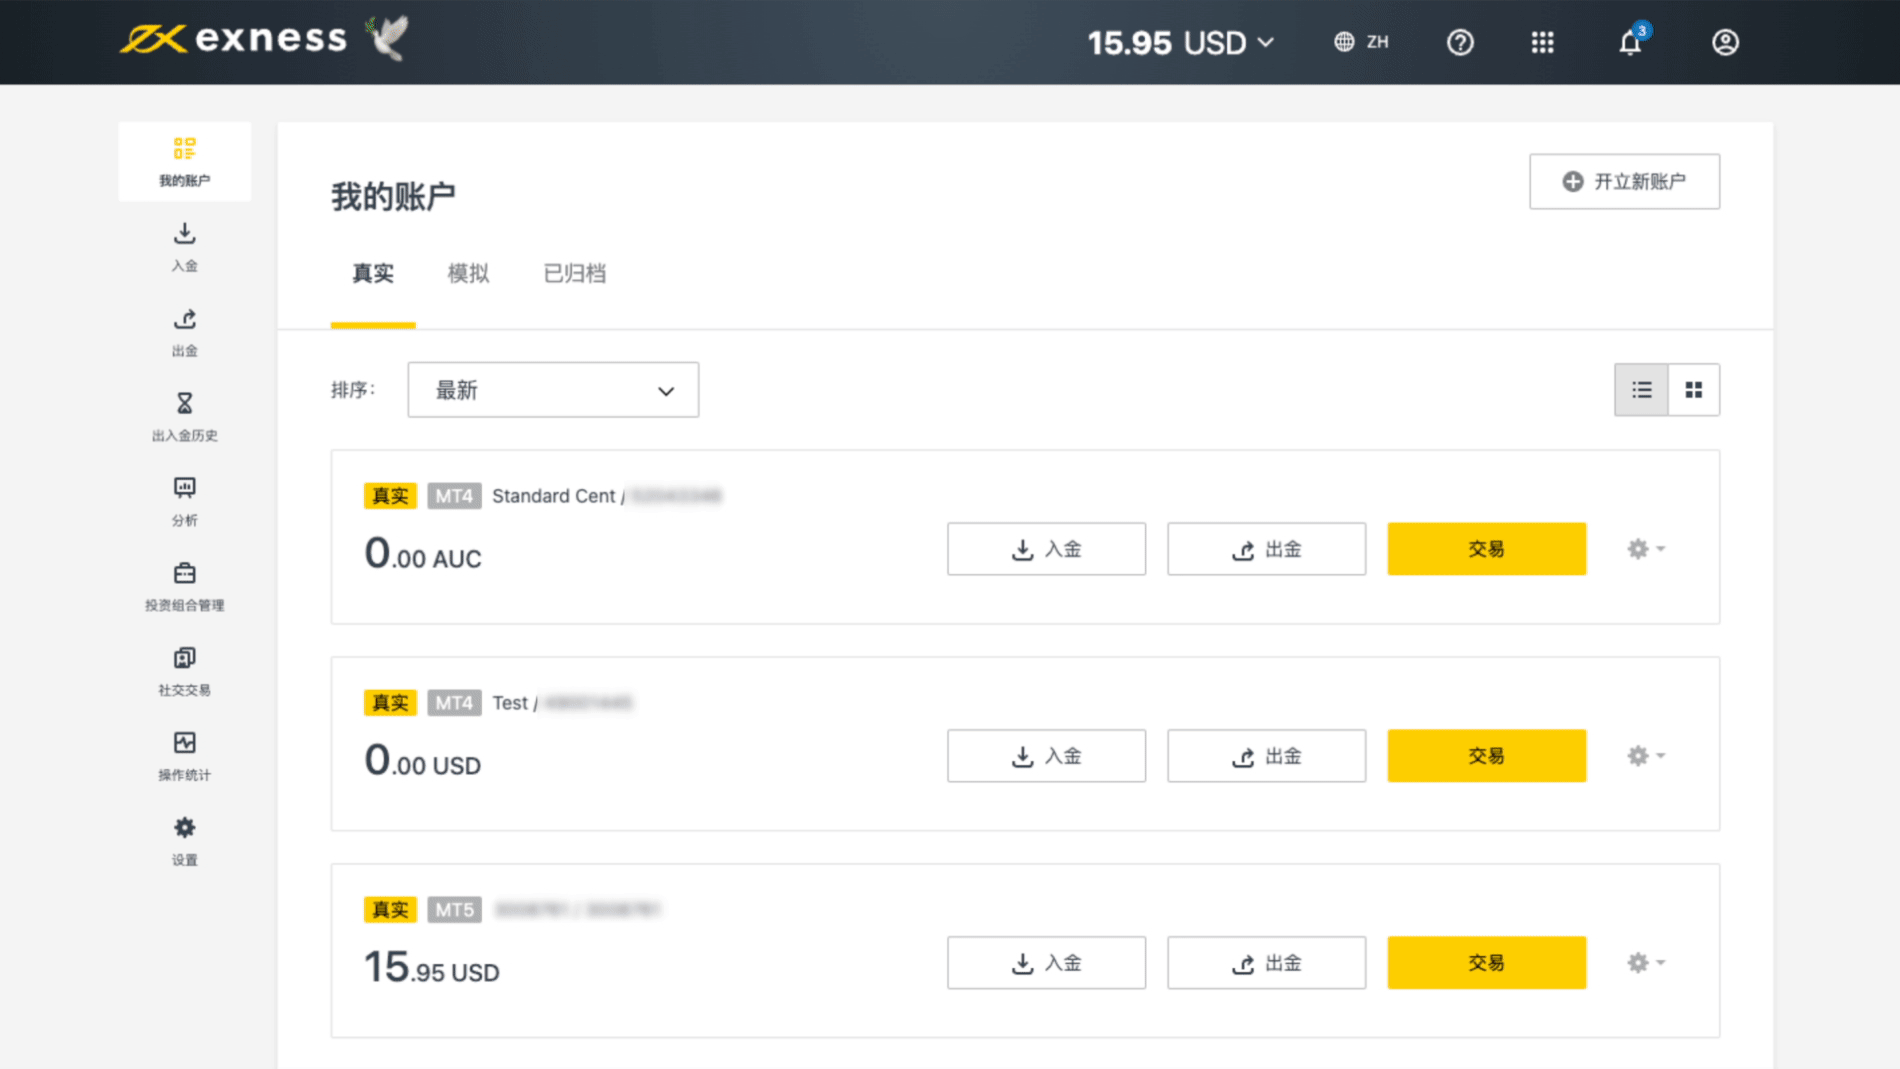Open the user profile icon
This screenshot has height=1069, width=1900.
tap(1725, 43)
